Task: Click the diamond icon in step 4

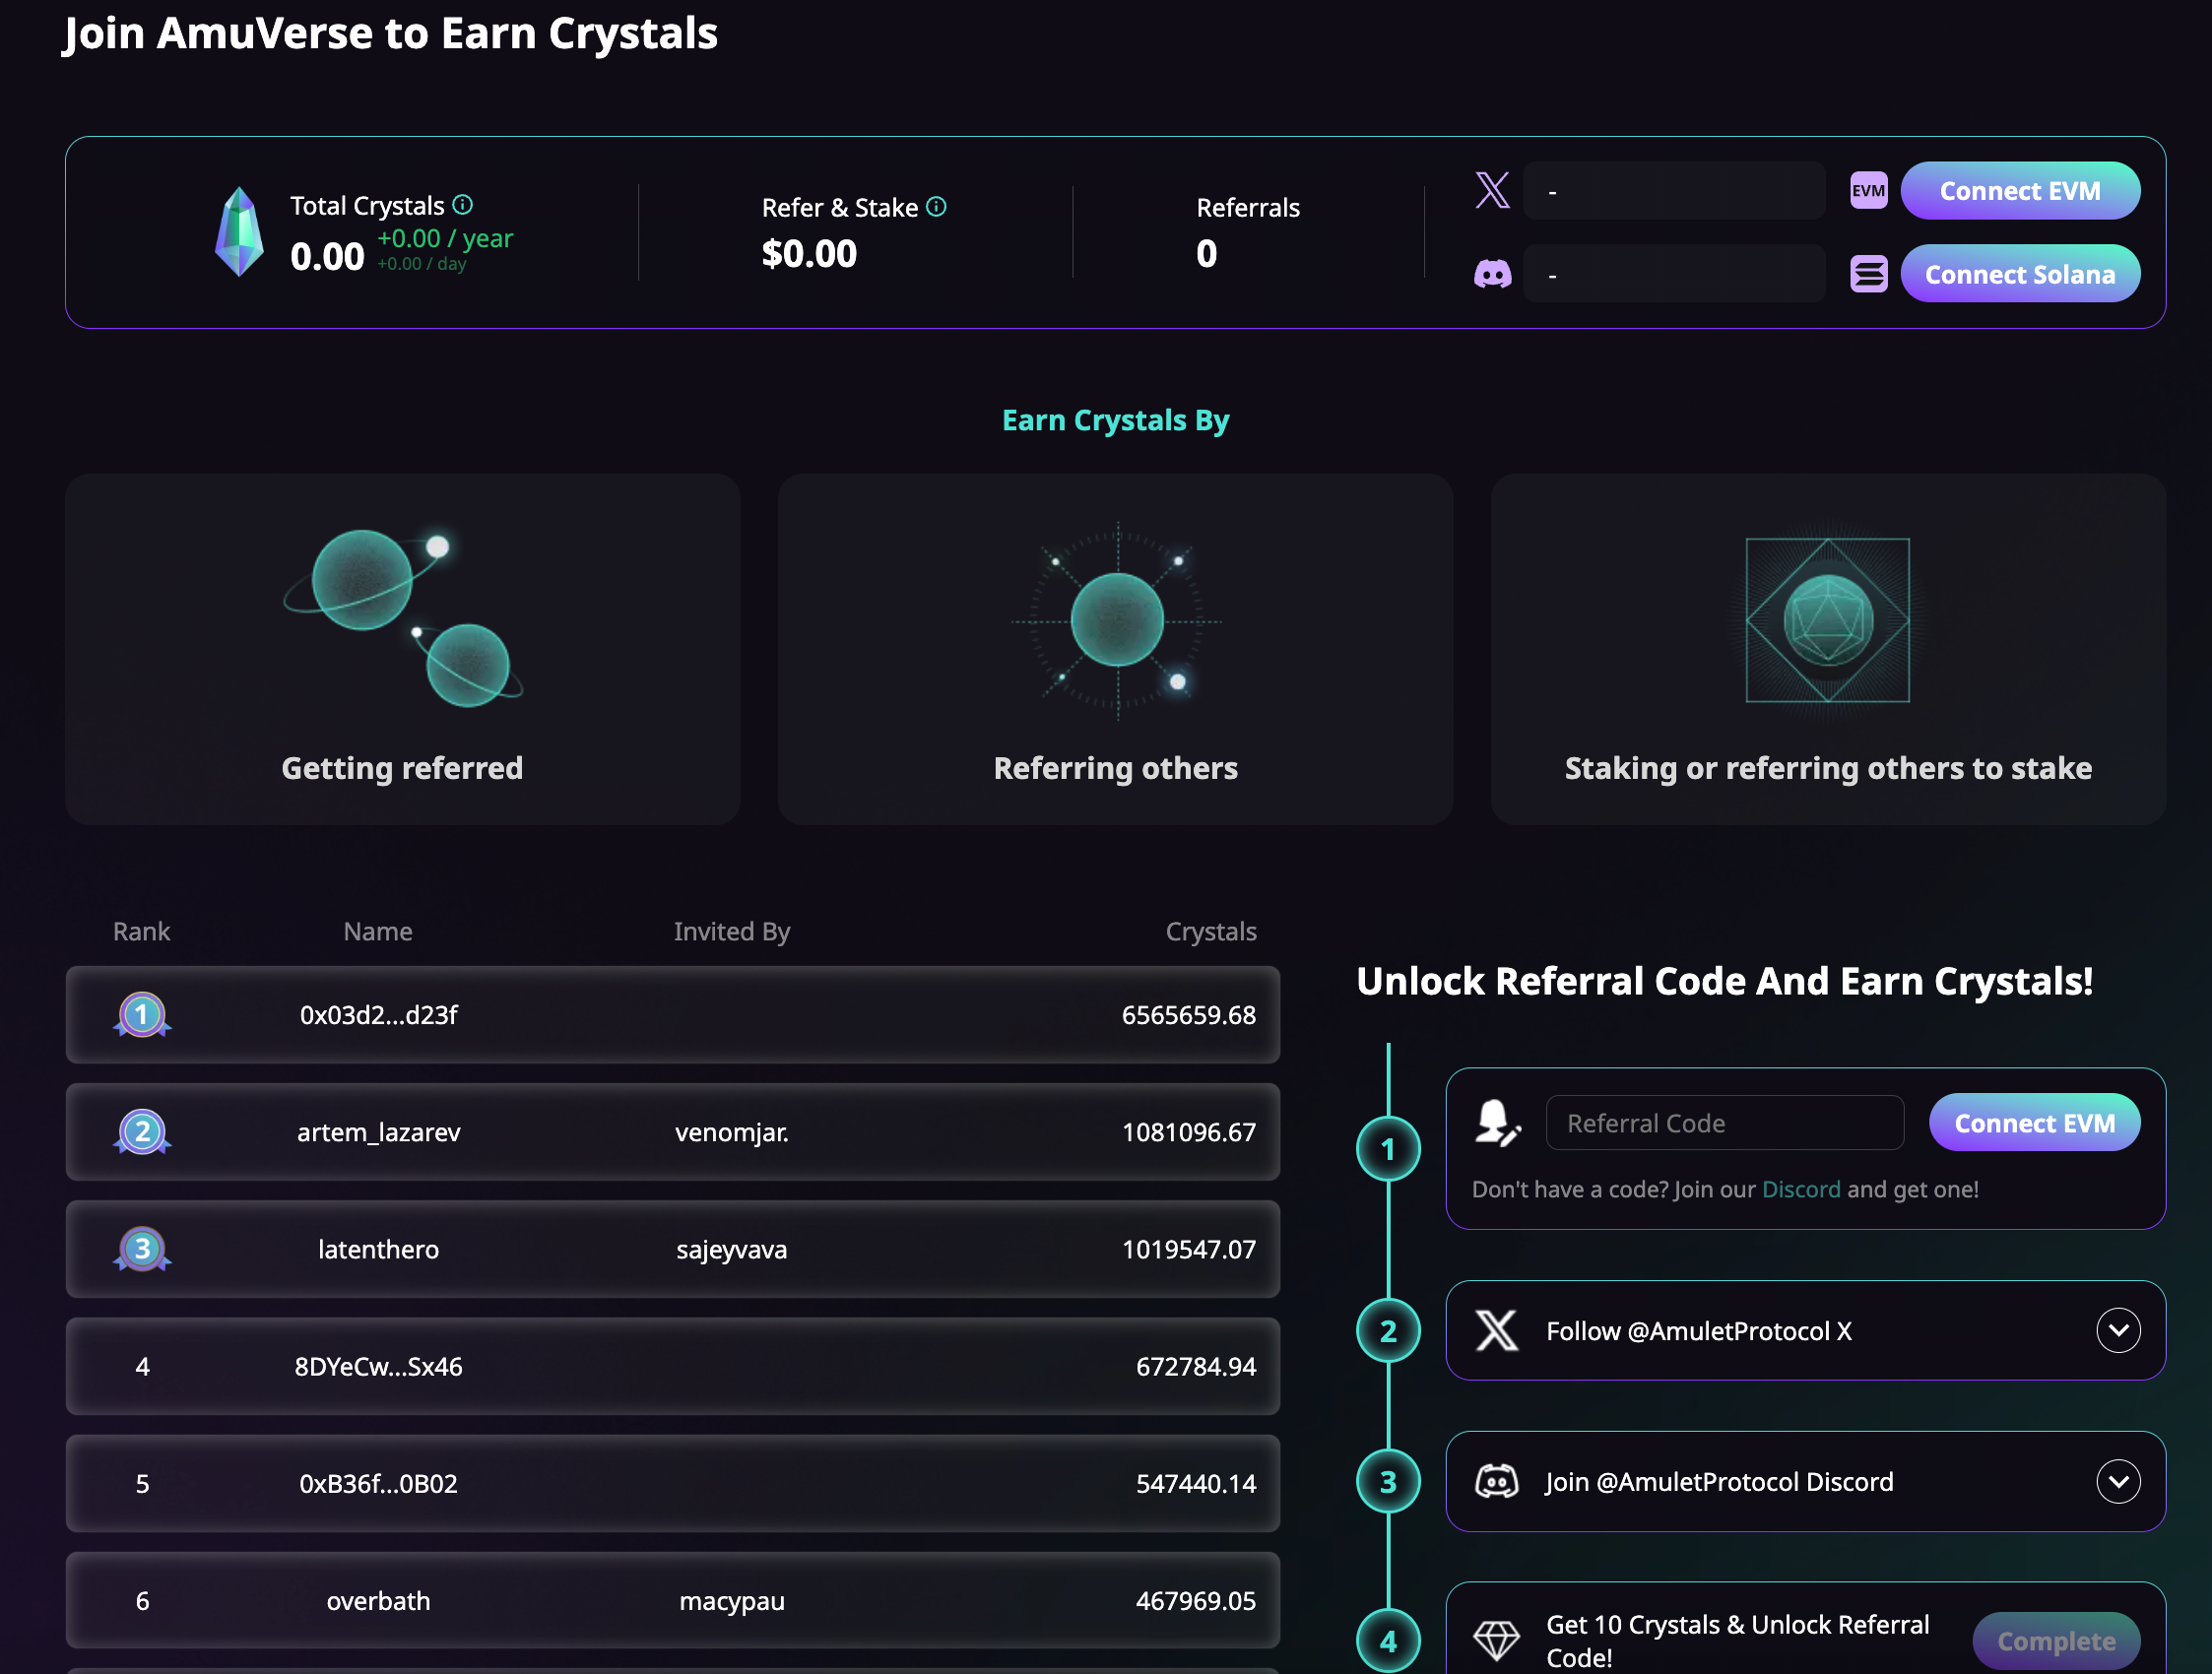Action: tap(1496, 1640)
